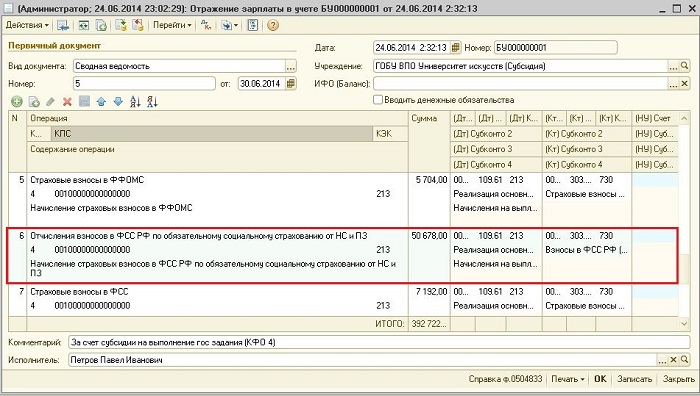The image size is (700, 396).
Task: Open Учреждение item with magnifier icon
Action: [x=684, y=66]
